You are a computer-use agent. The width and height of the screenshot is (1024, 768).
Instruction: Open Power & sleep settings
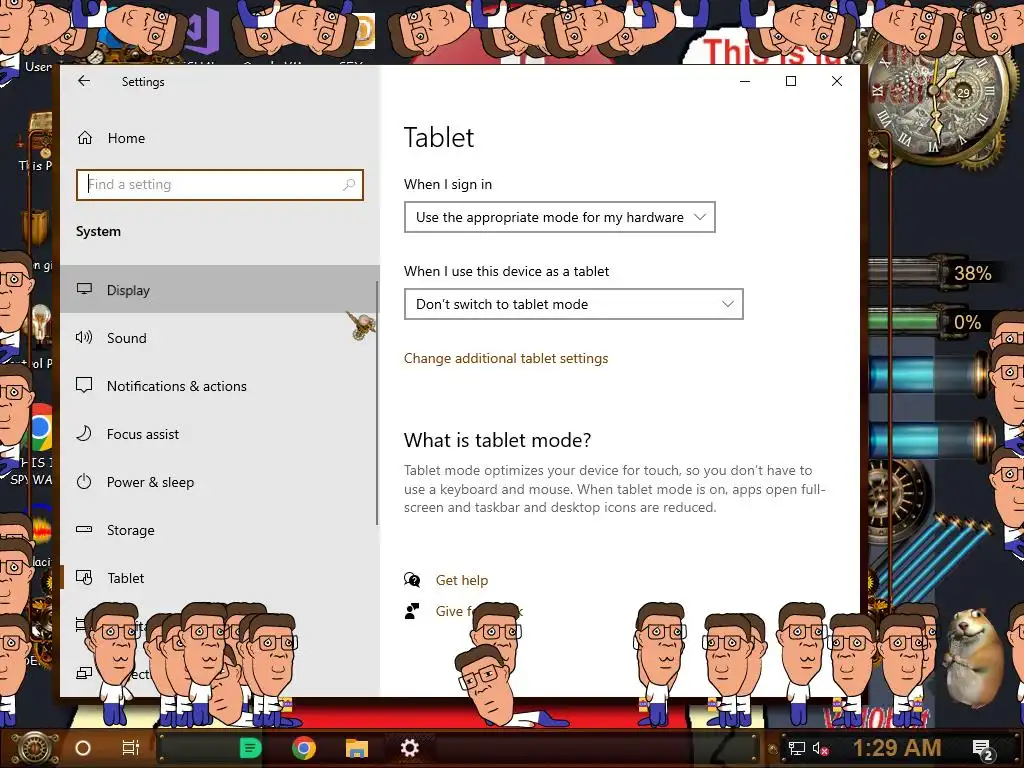click(219, 482)
